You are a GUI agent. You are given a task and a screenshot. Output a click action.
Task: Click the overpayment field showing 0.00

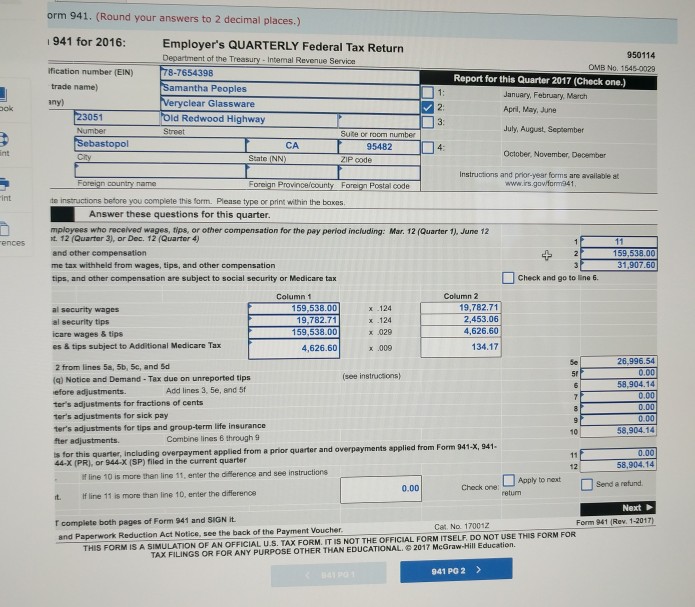coord(381,489)
